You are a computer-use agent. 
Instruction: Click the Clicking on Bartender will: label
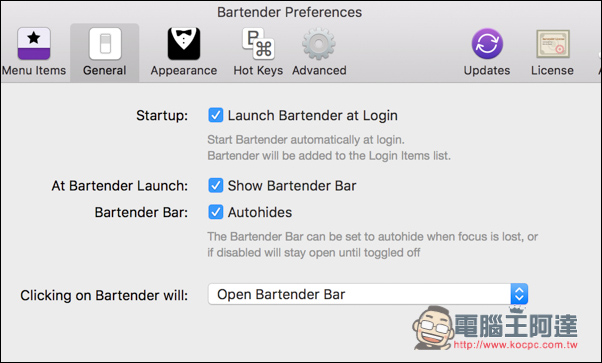[104, 295]
